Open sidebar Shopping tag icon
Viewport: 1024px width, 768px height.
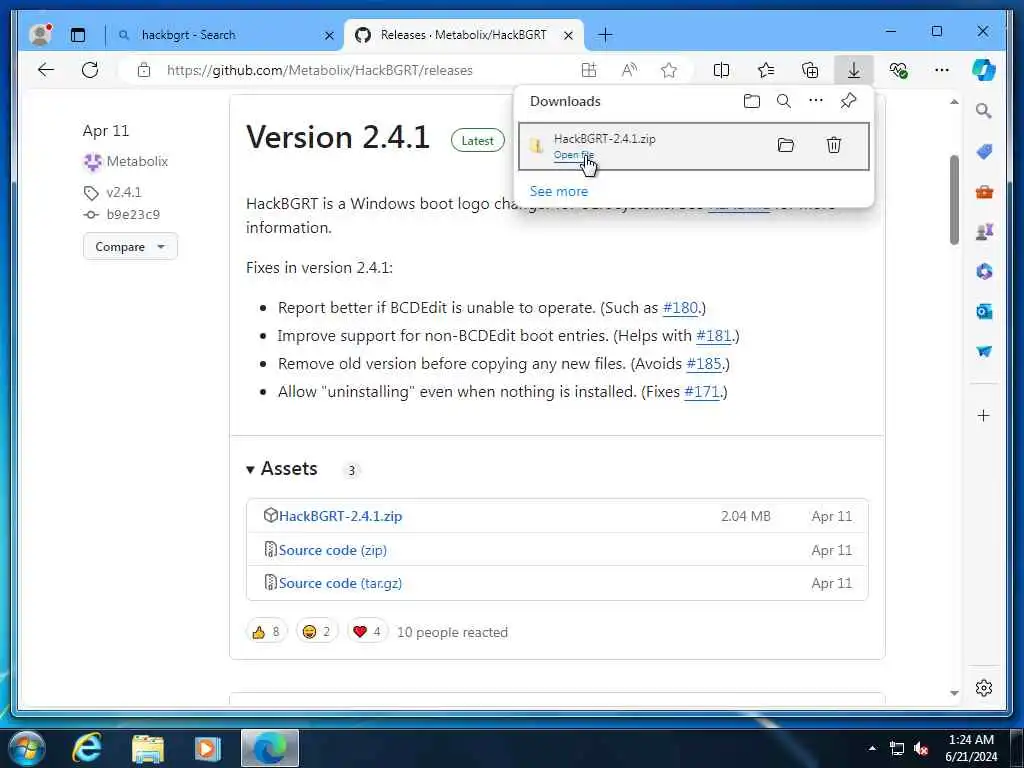(984, 152)
